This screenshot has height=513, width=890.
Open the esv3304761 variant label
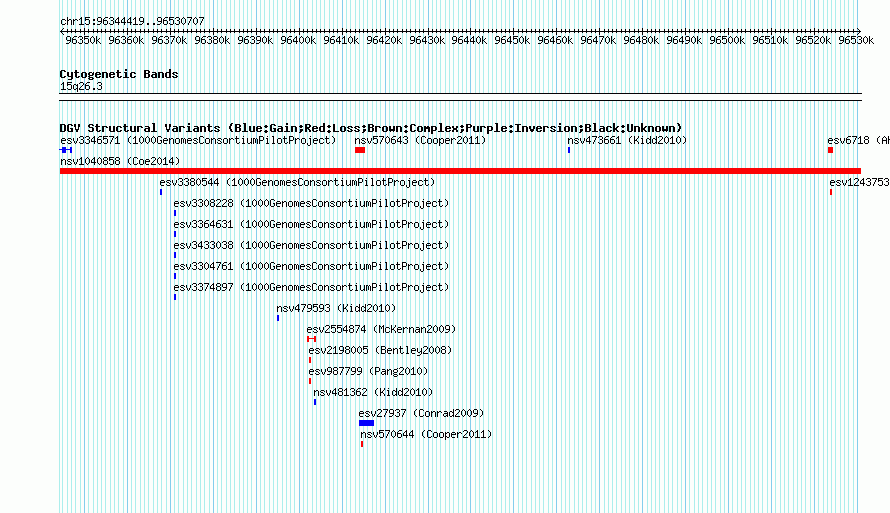point(311,266)
